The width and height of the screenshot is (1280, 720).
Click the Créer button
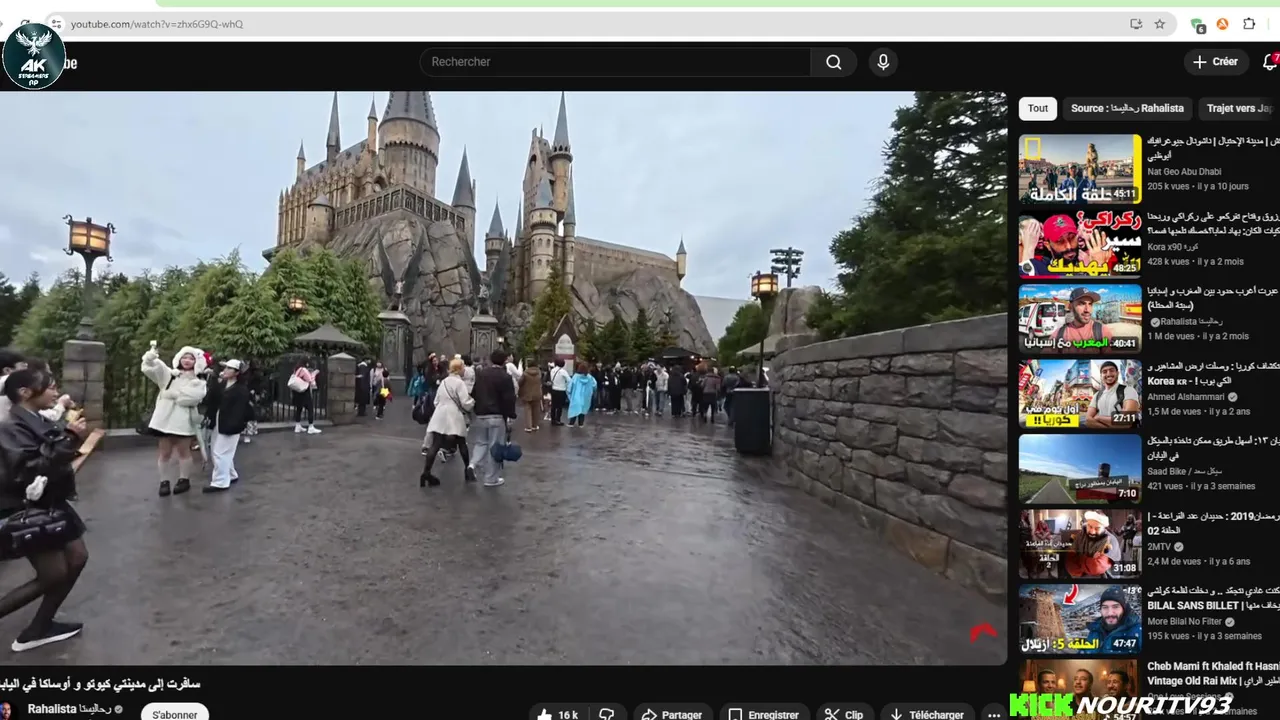pyautogui.click(x=1216, y=62)
